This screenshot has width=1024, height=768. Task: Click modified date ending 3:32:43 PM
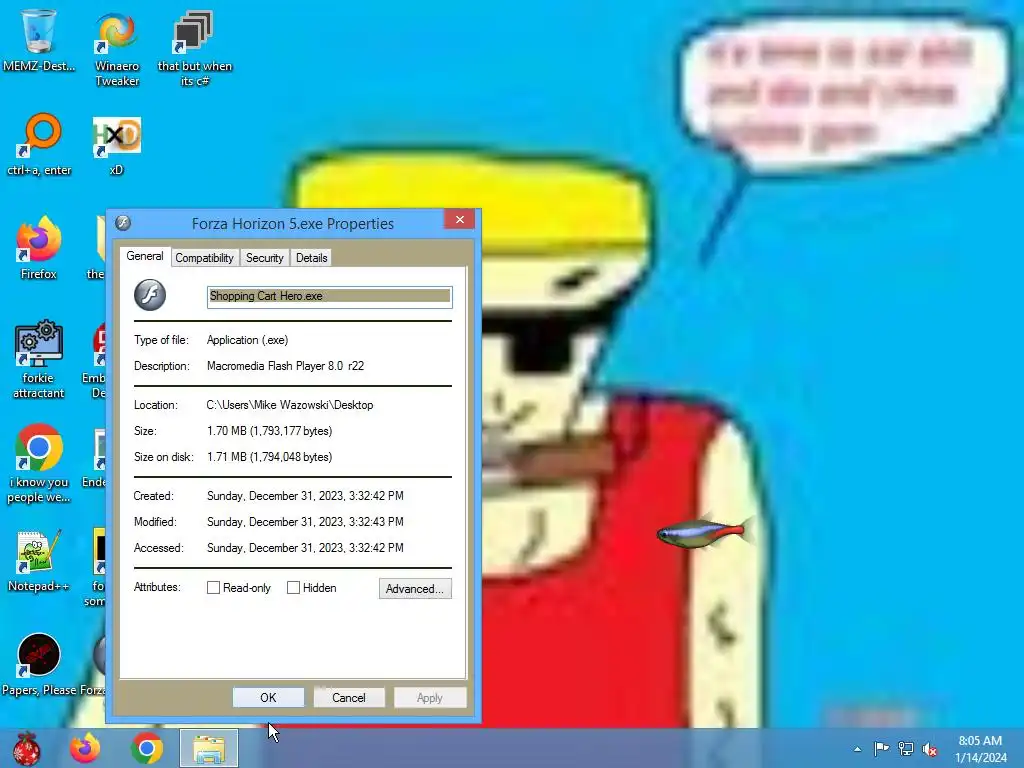pos(305,522)
